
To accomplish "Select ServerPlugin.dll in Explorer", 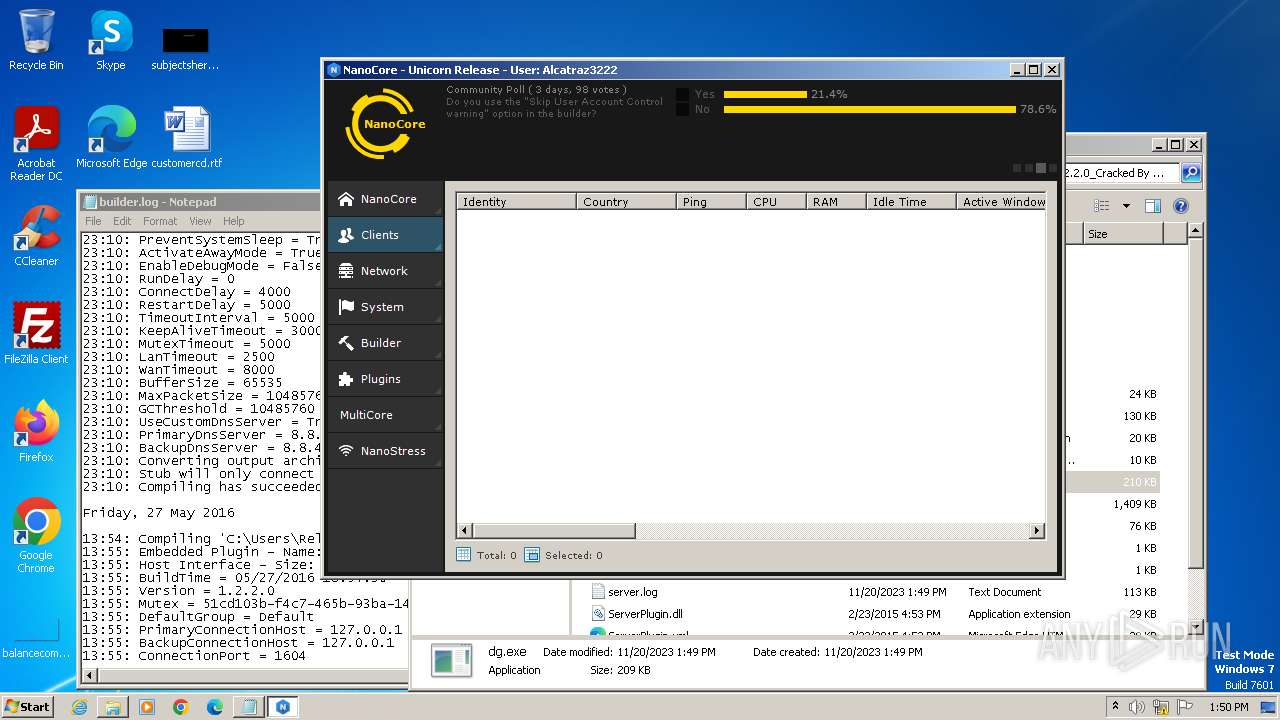I will coord(644,614).
